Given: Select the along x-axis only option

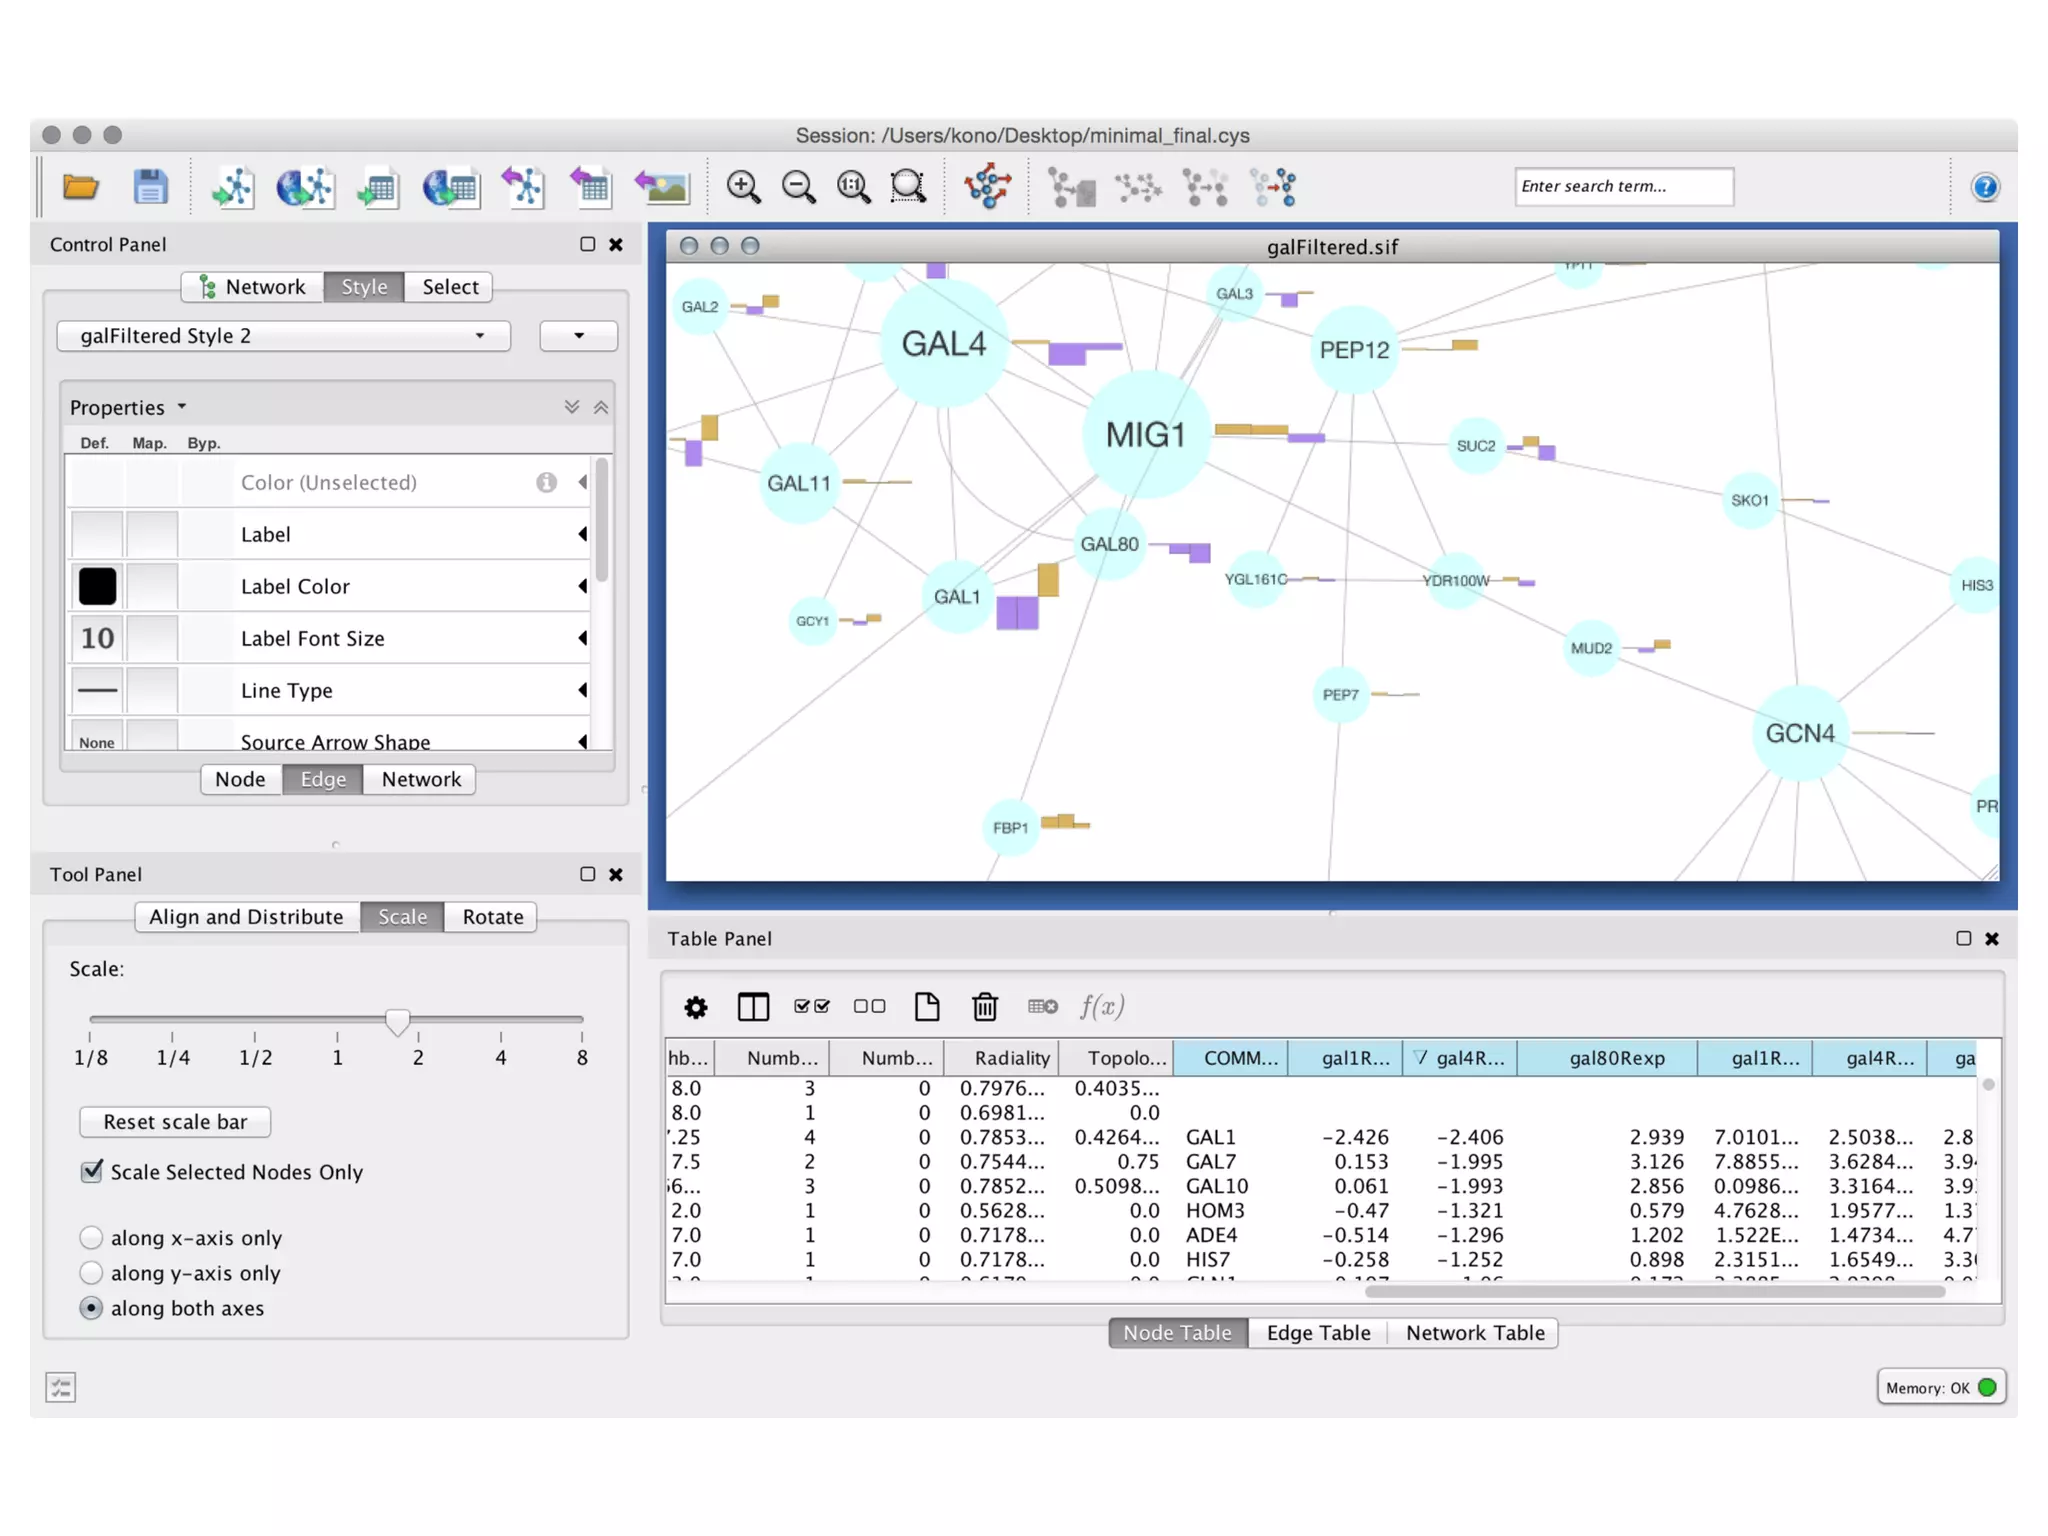Looking at the screenshot, I should pos(91,1238).
